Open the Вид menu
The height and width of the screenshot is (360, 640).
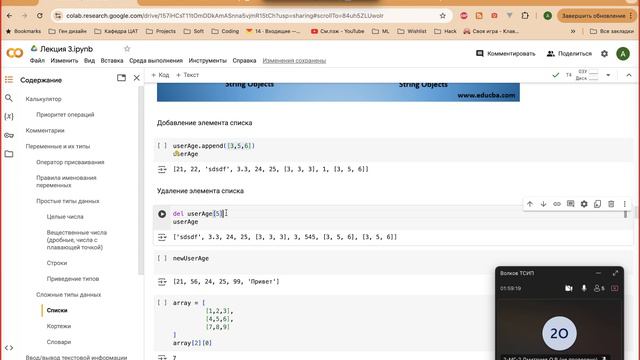pos(89,60)
